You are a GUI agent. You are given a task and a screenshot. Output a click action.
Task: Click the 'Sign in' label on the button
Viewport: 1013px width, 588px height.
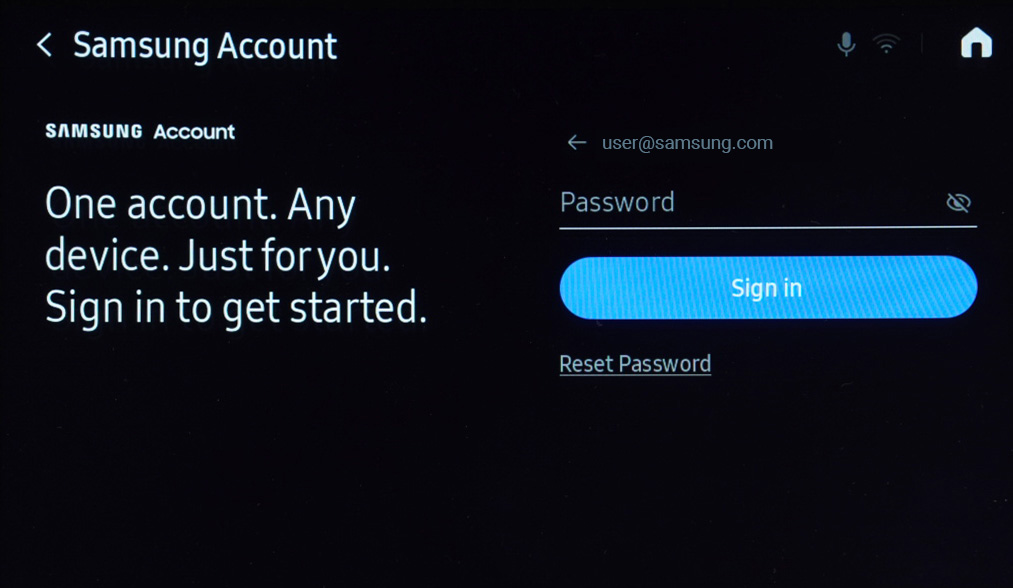point(767,288)
